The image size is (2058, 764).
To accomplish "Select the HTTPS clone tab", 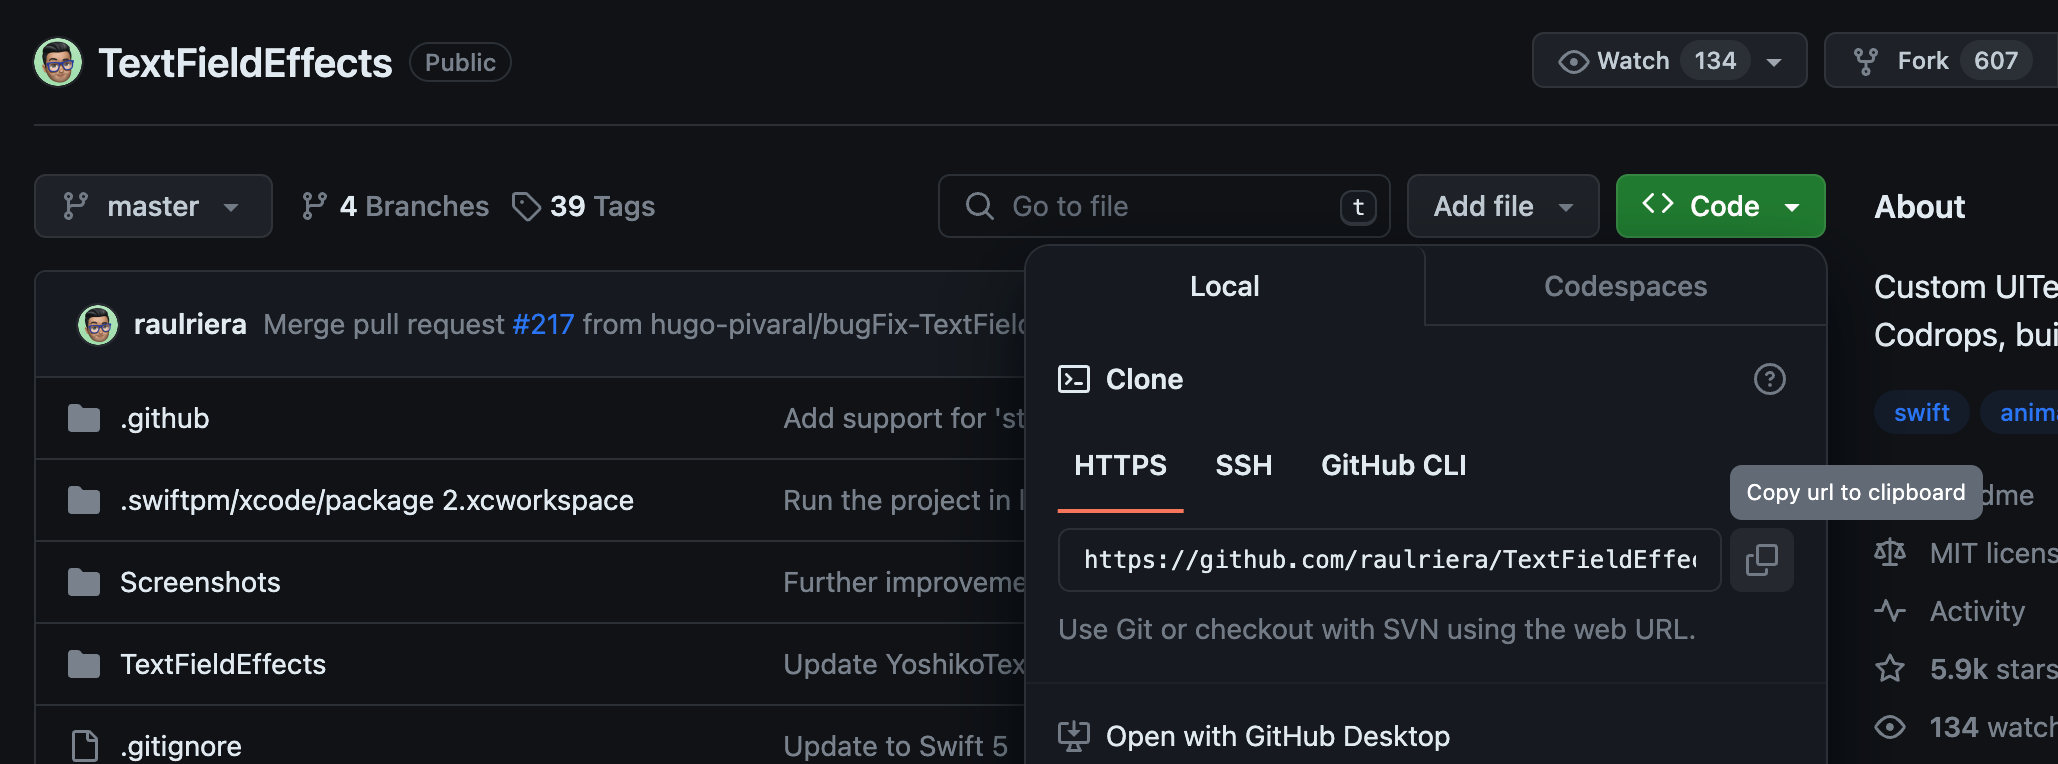I will [x=1120, y=465].
